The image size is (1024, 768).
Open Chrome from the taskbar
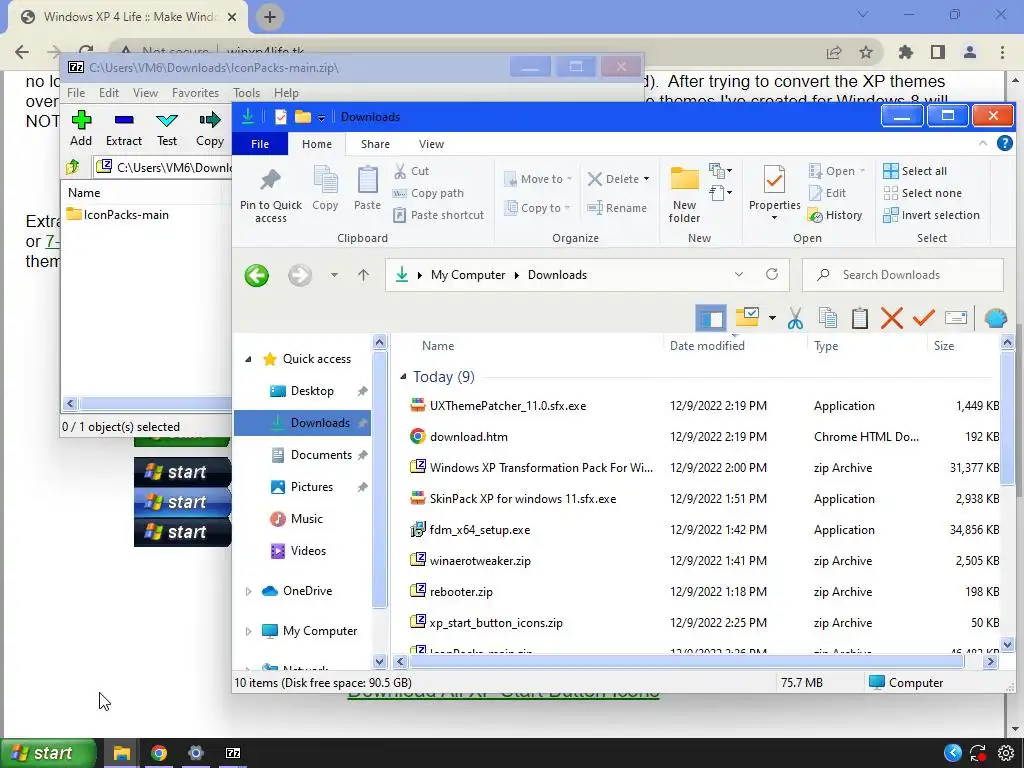(159, 753)
